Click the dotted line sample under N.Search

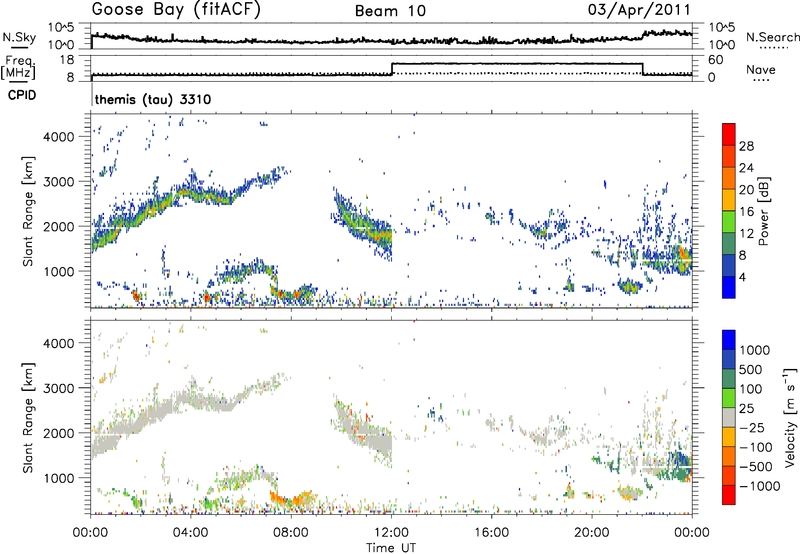pyautogui.click(x=774, y=47)
